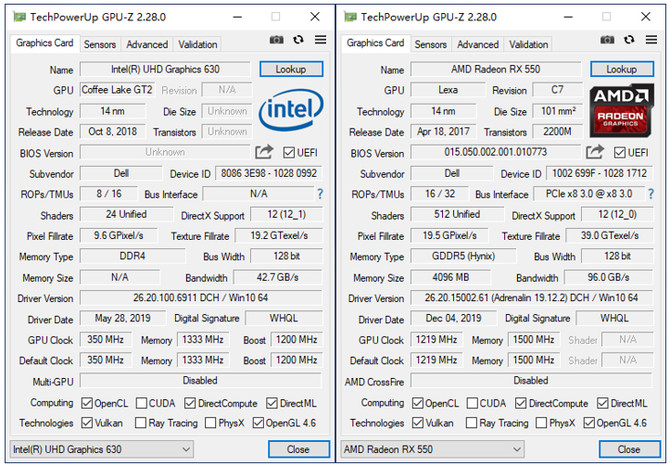Select Graphics Card tab in AMD window
This screenshot has width=670, height=466.
pos(376,43)
